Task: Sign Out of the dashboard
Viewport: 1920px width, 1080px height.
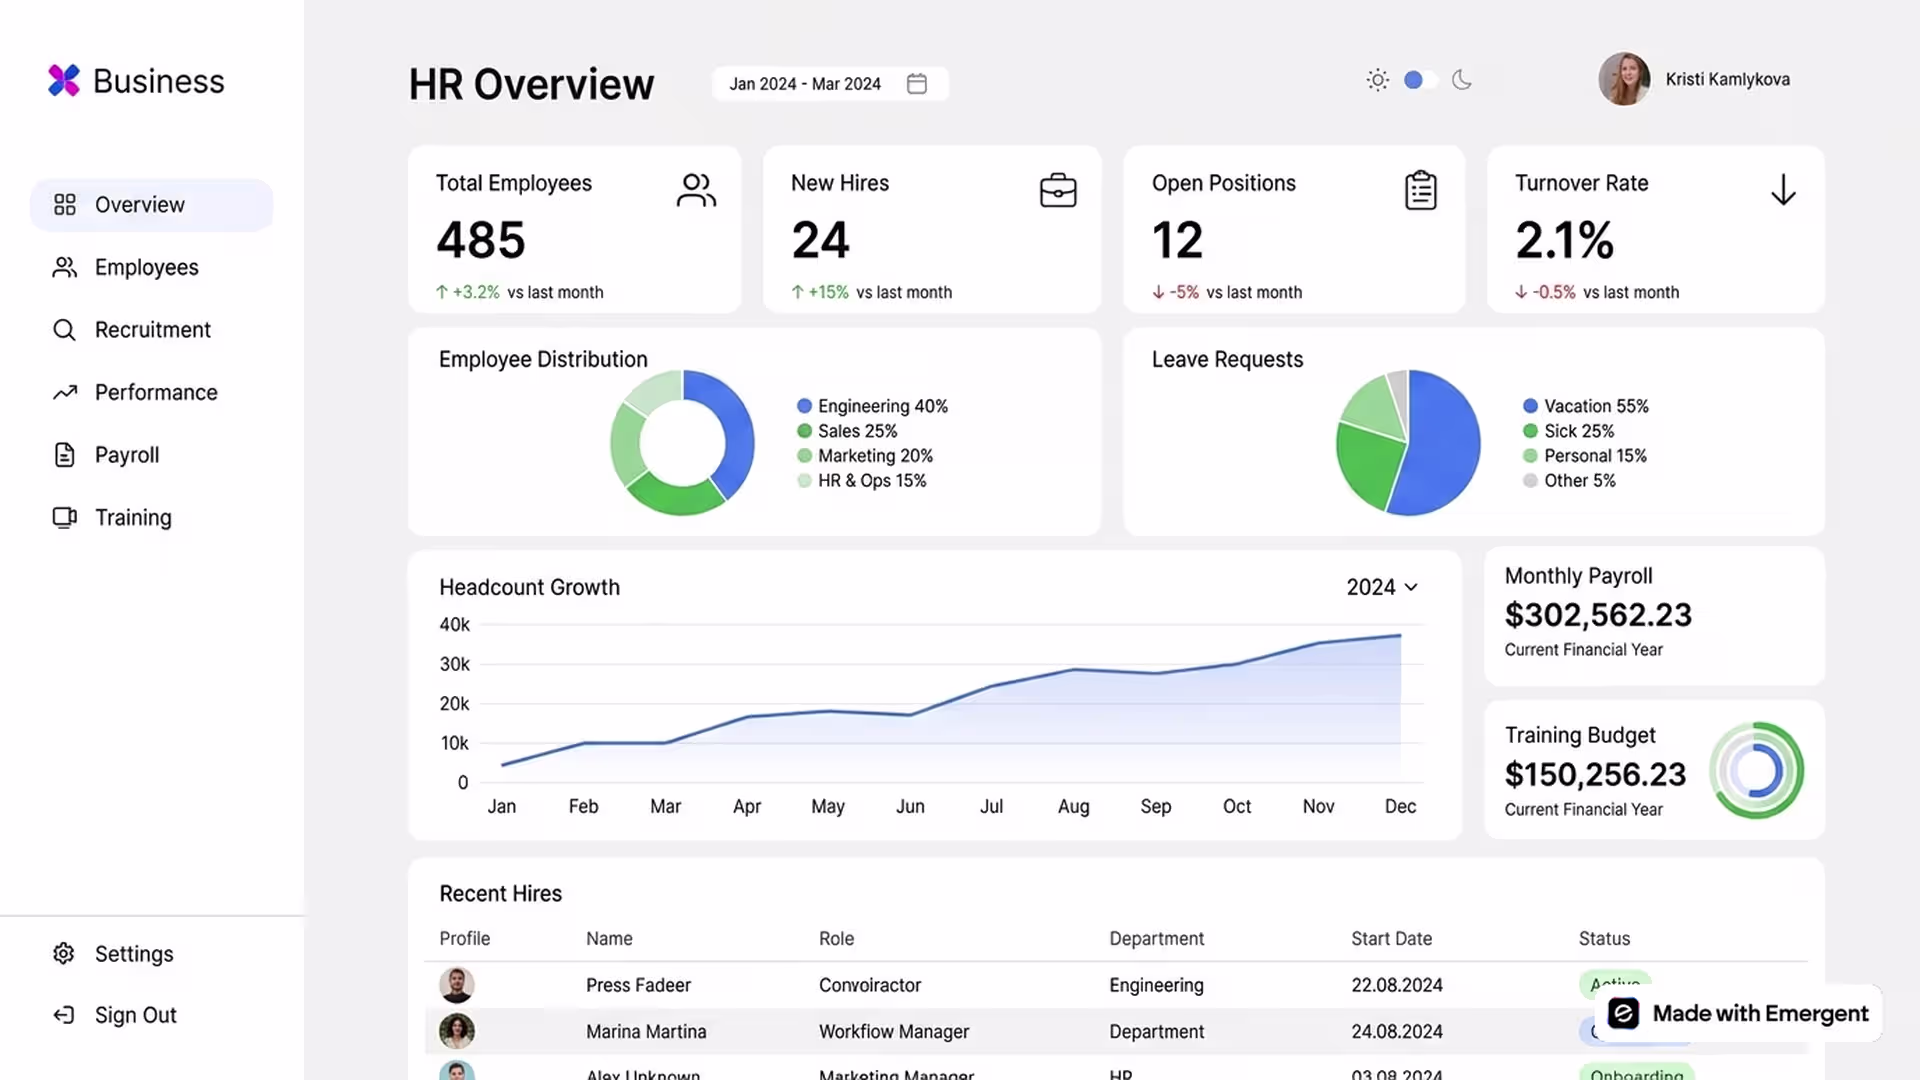Action: pyautogui.click(x=135, y=1015)
